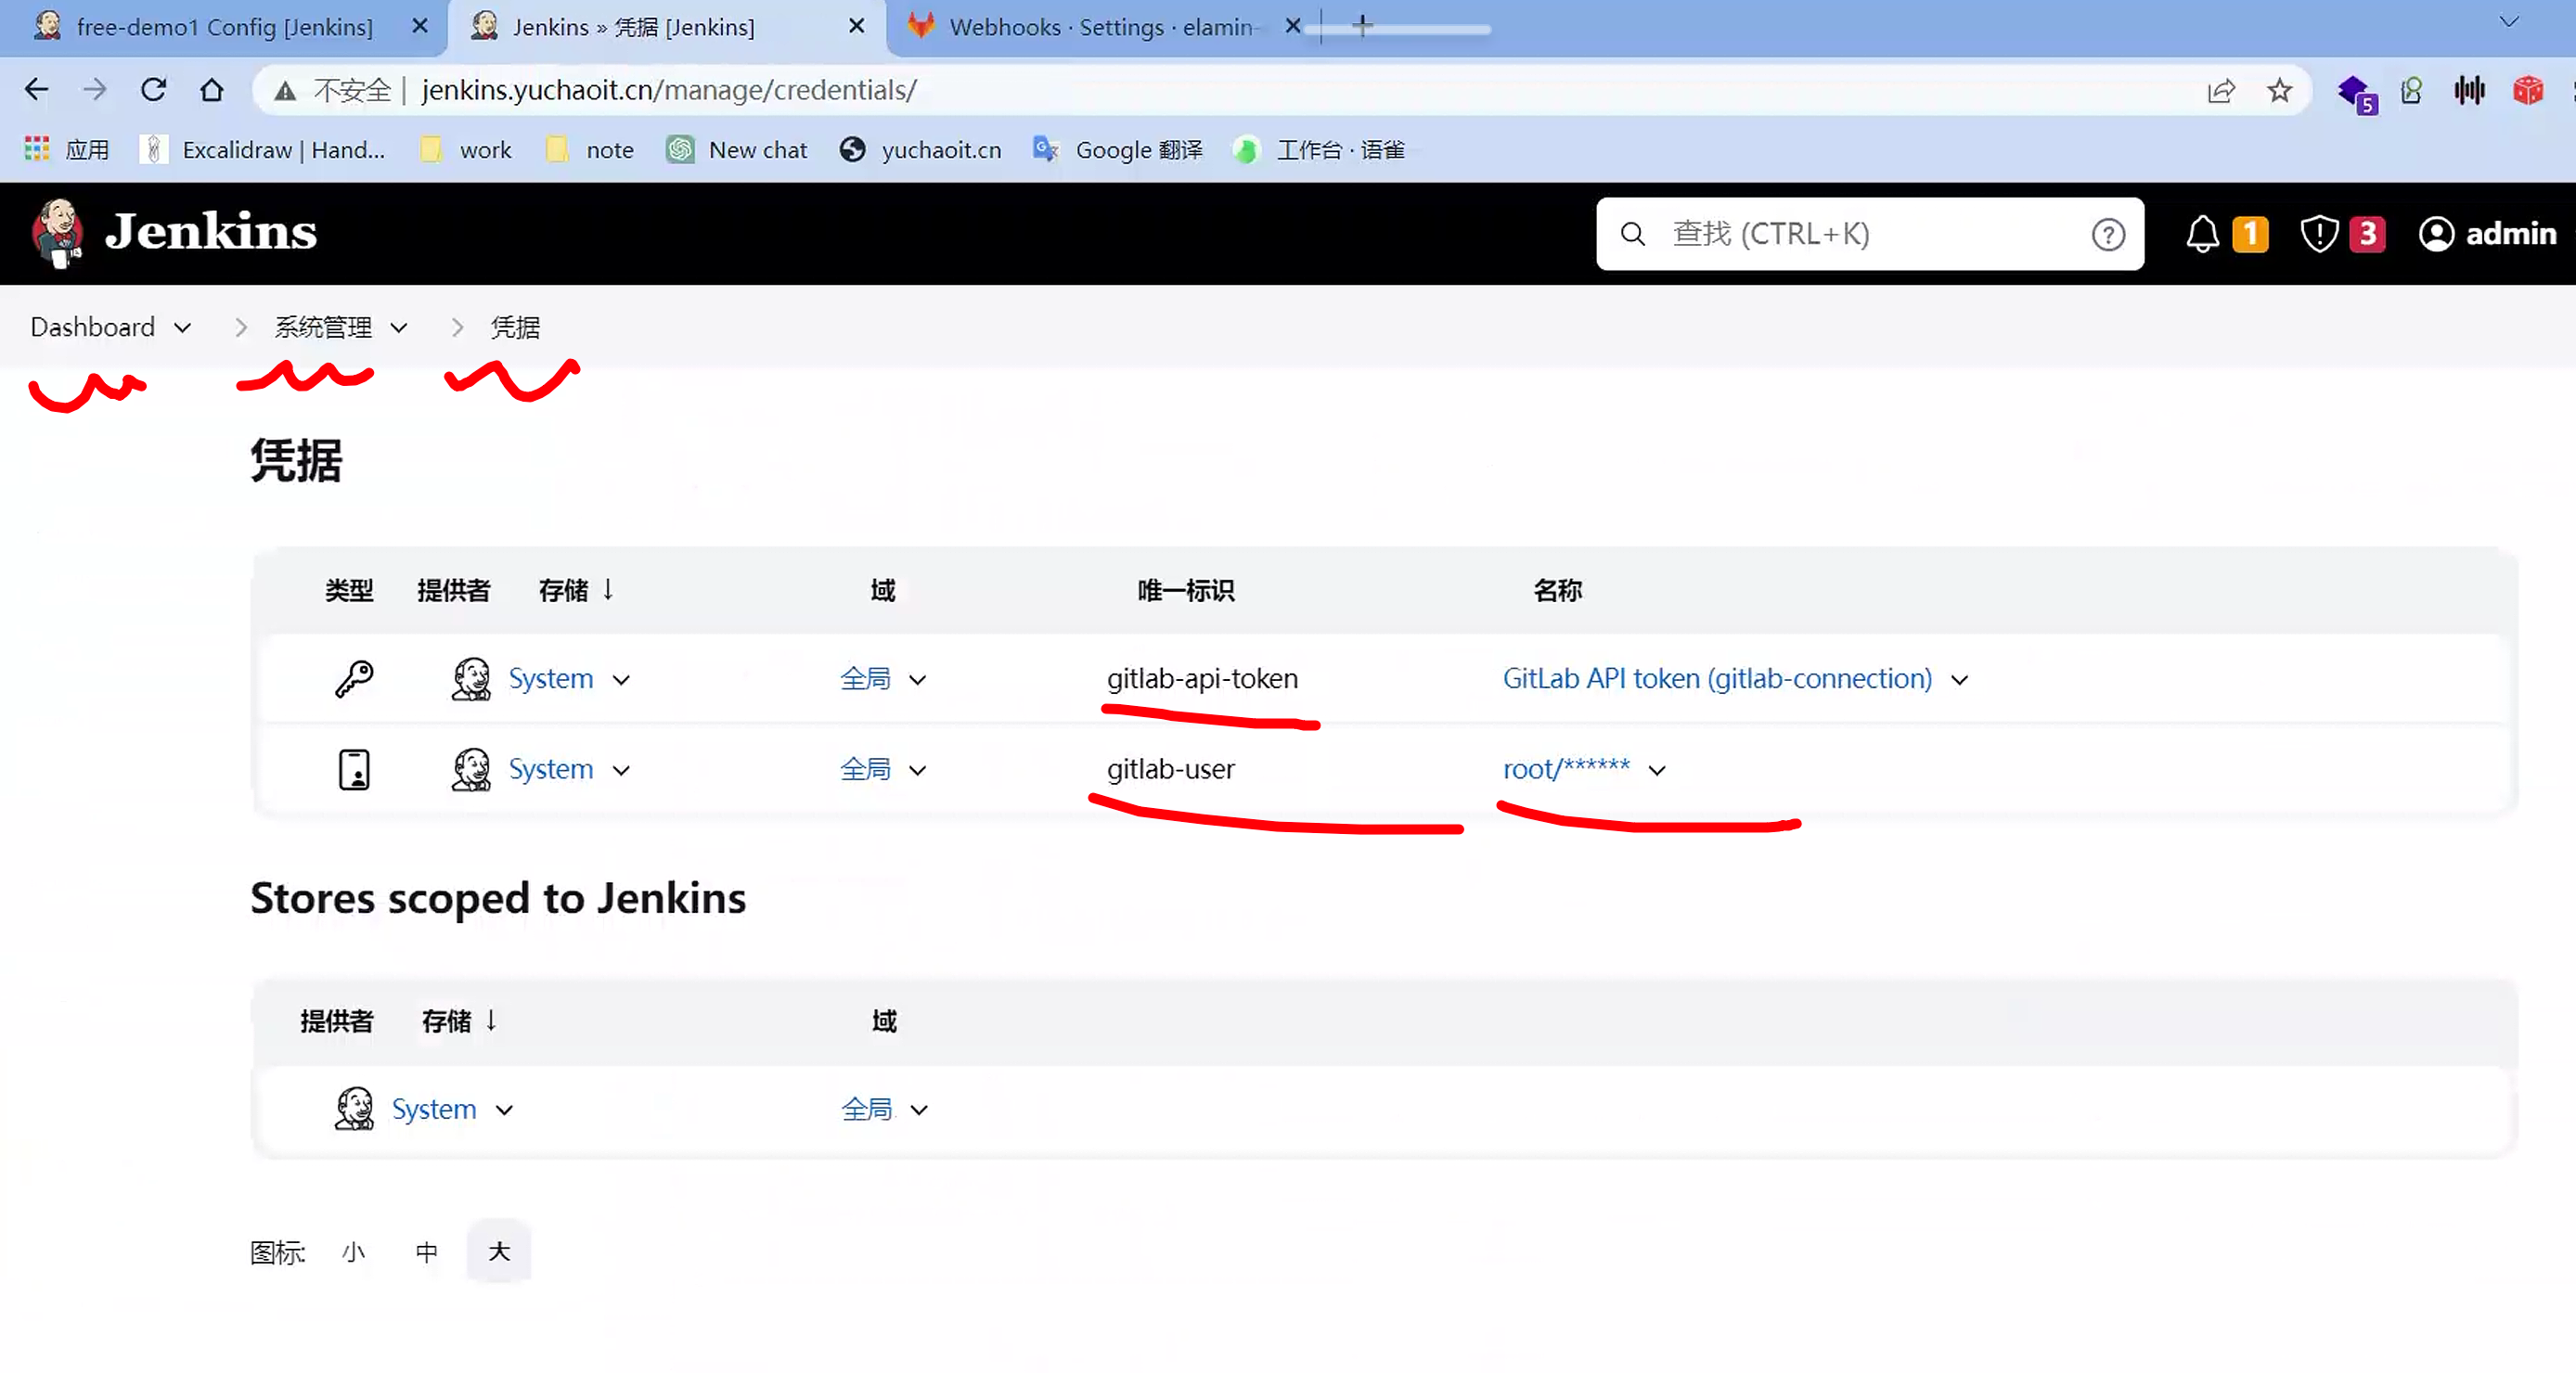The image size is (2576, 1373).
Task: Open GitLab API token (gitlab-connection) link
Action: coord(1716,678)
